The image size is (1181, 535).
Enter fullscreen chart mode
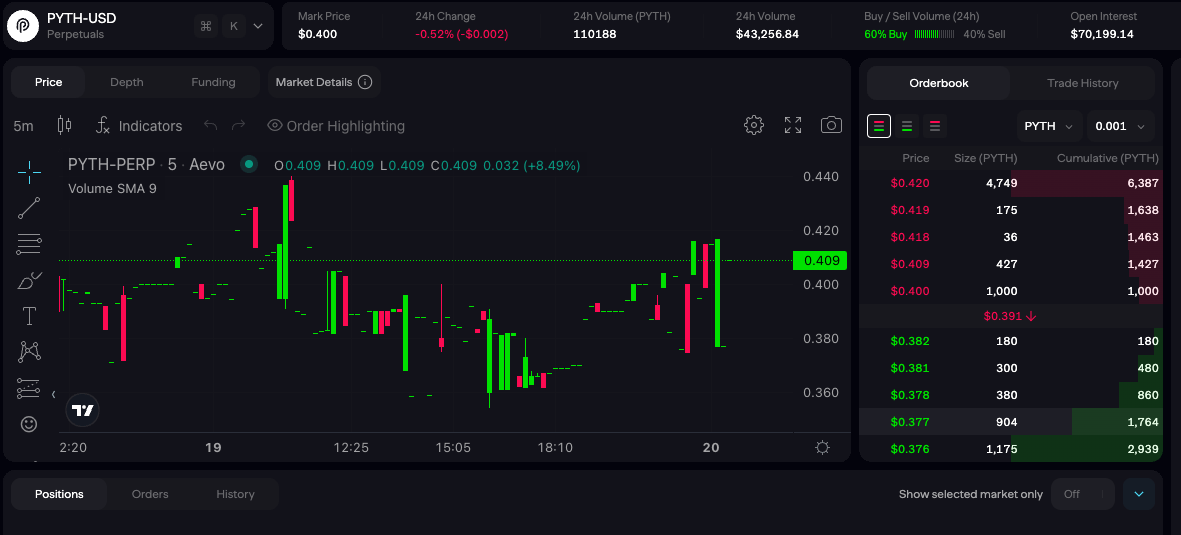(792, 125)
